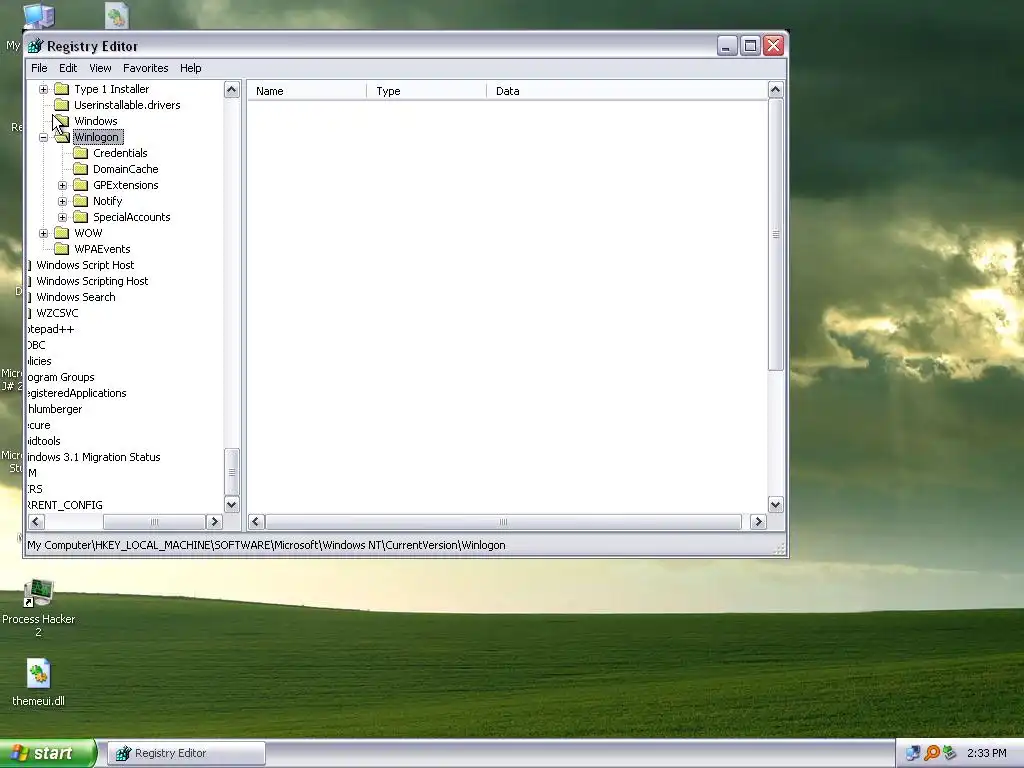
Task: Select the Winlogon key label
Action: (97, 136)
